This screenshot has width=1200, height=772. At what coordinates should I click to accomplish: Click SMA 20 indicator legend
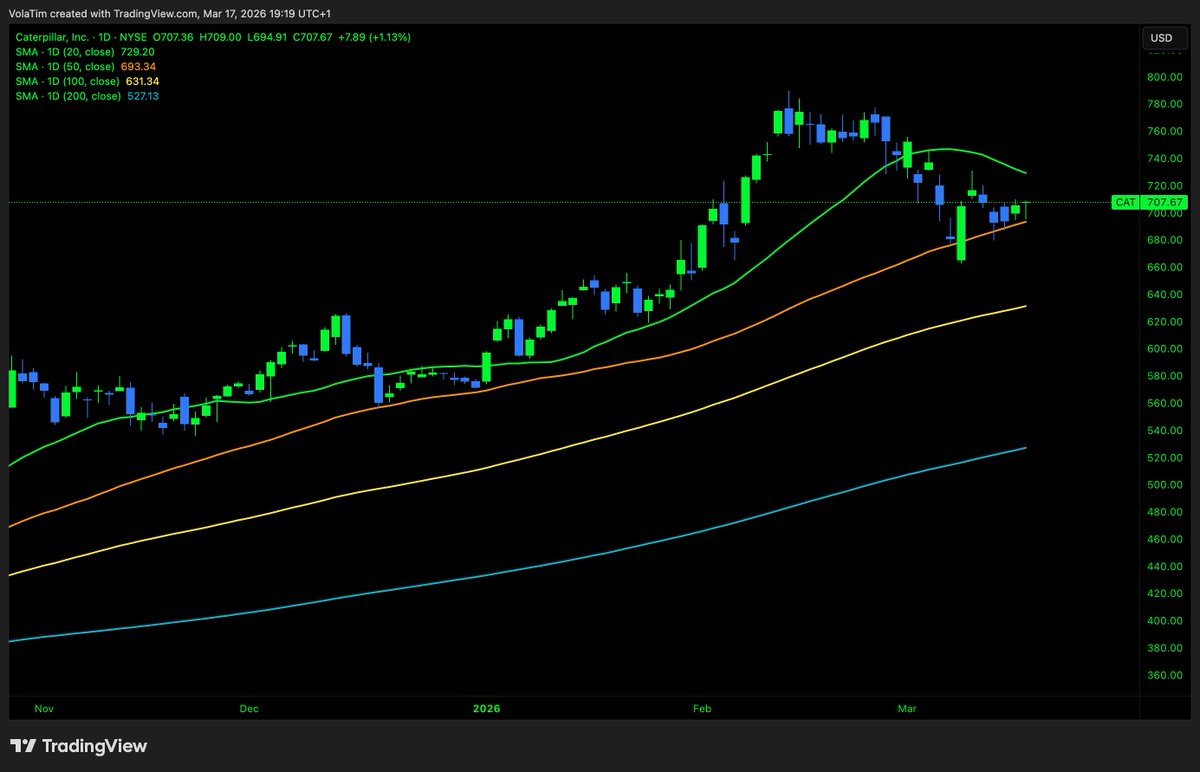click(x=85, y=52)
